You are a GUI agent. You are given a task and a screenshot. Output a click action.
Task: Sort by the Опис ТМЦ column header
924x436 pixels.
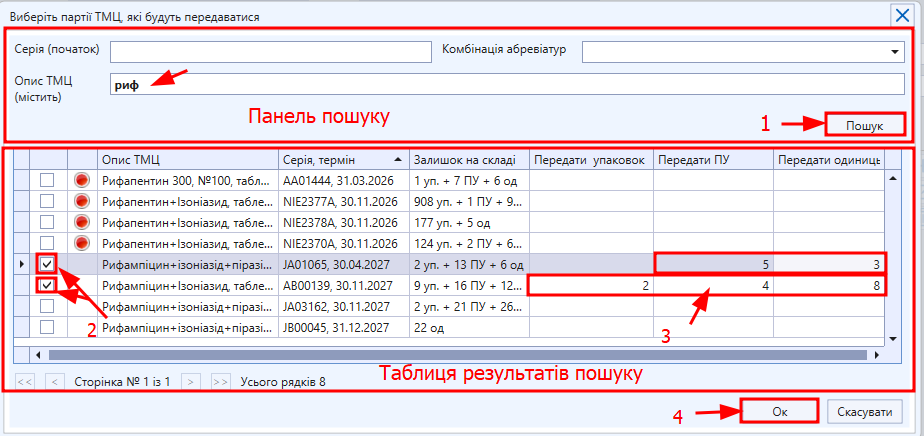point(187,160)
